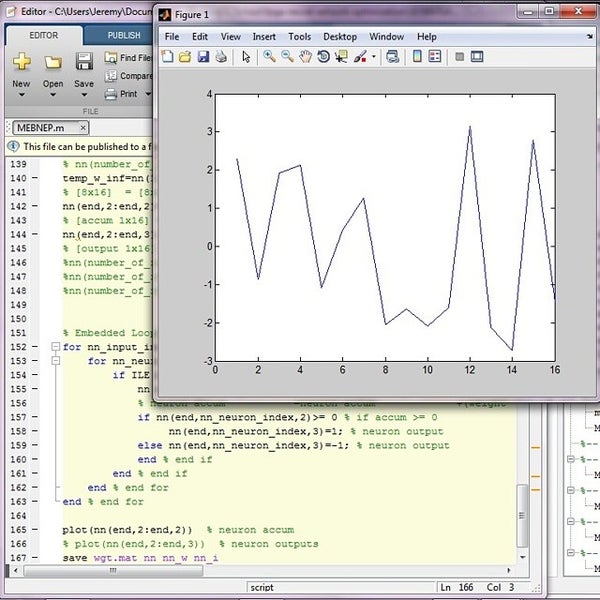Open the Brush tool color dropdown arrow

point(374,57)
